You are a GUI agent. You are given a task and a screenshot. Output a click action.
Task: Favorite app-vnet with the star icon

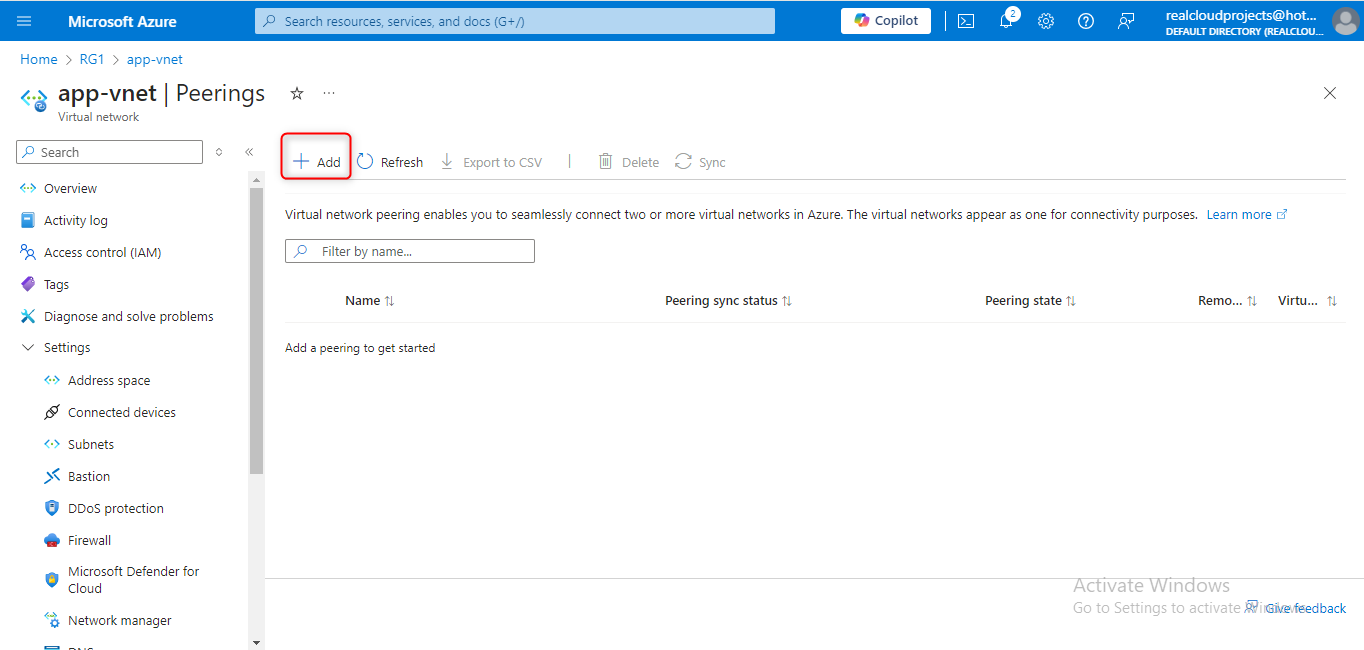click(x=296, y=93)
